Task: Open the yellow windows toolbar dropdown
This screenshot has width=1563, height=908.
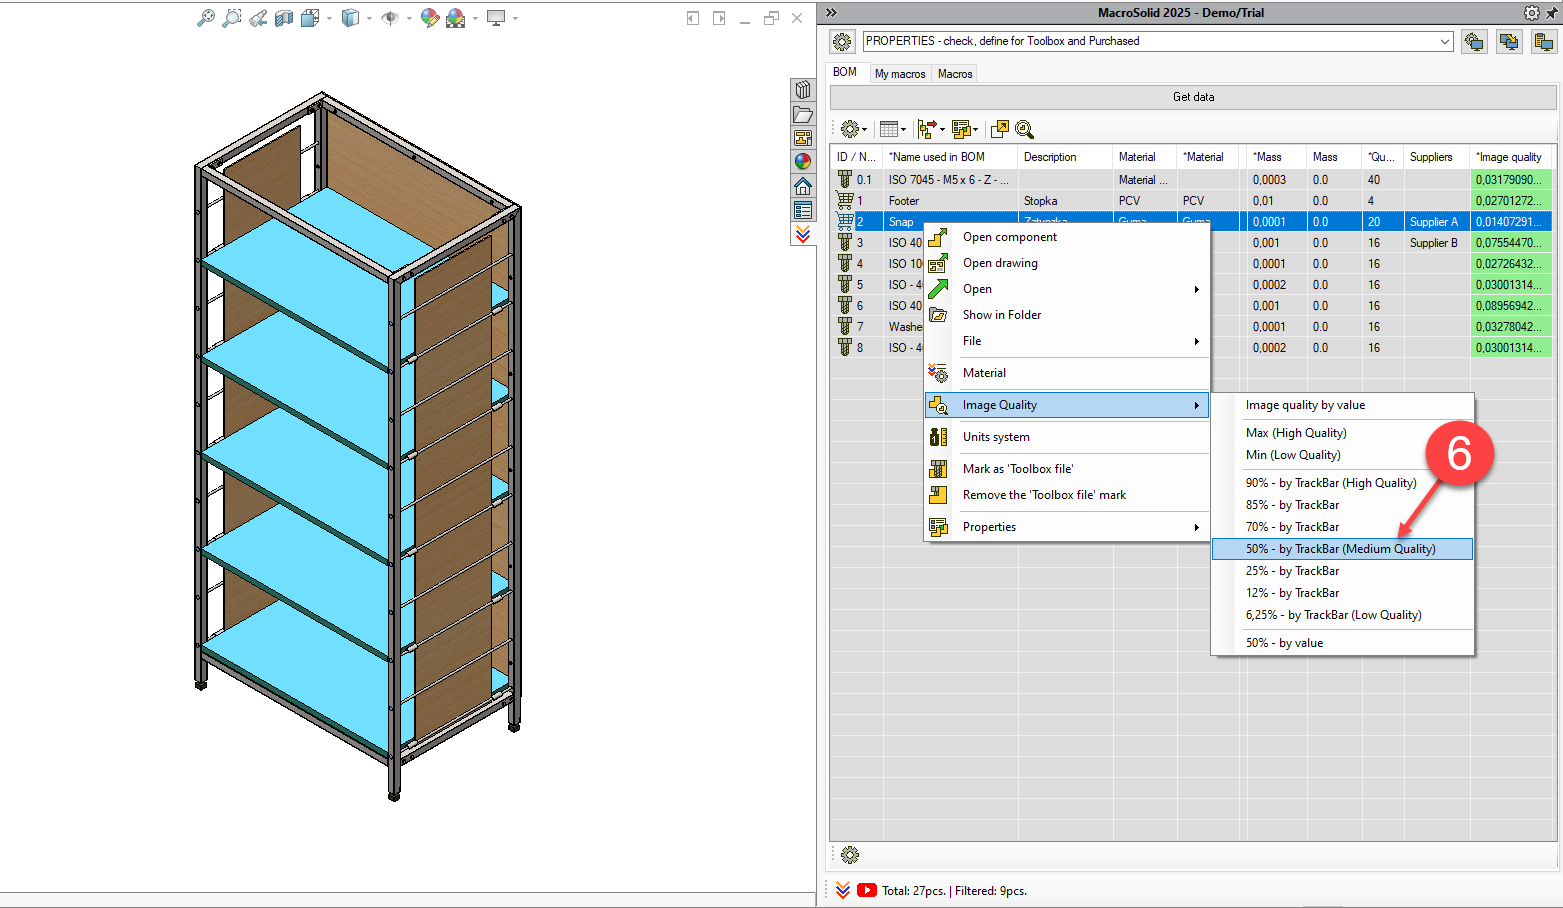Action: tap(965, 129)
